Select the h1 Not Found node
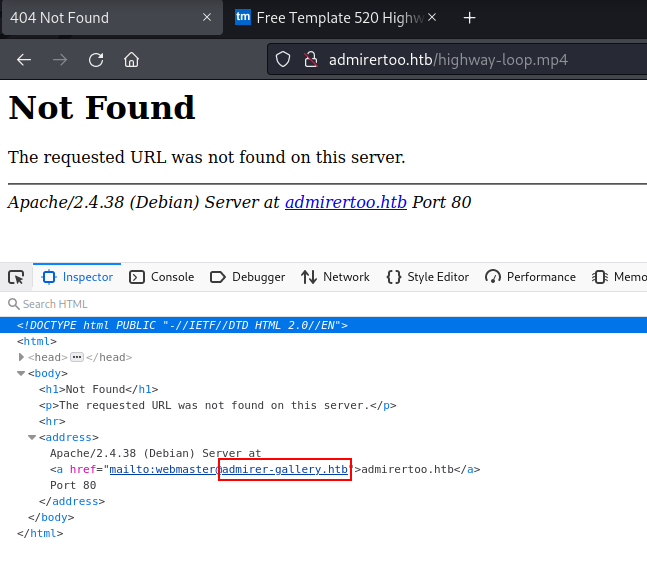This screenshot has height=568, width=647. [98, 389]
